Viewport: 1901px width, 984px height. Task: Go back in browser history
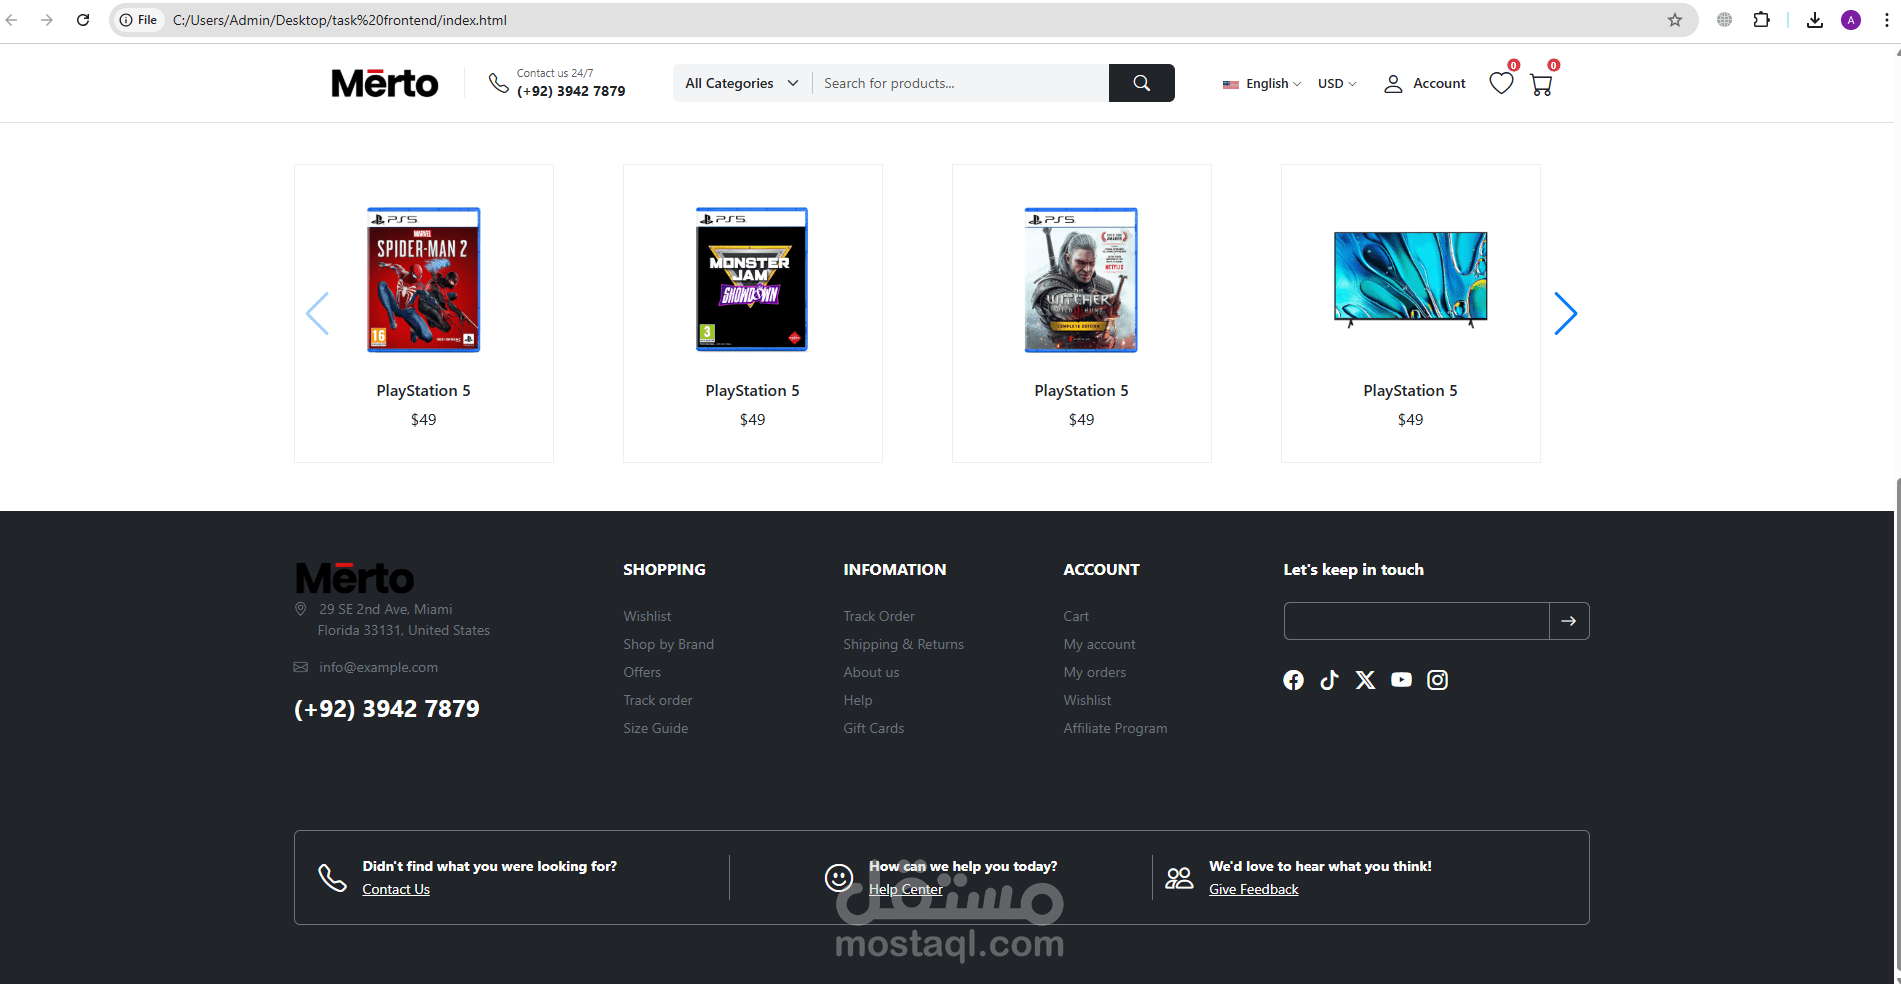tap(12, 20)
